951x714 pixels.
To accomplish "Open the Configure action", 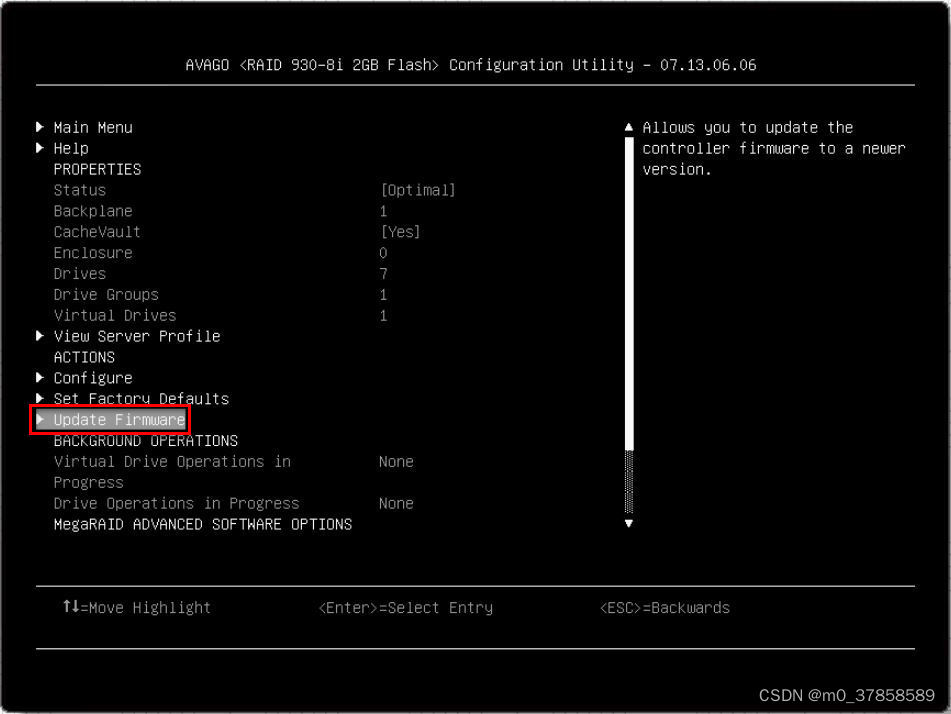I will pyautogui.click(x=93, y=379).
